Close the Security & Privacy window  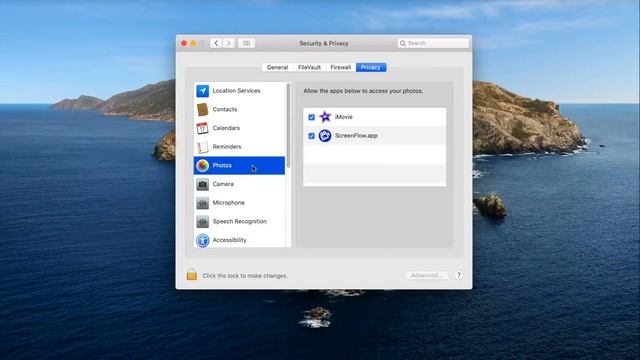(184, 43)
